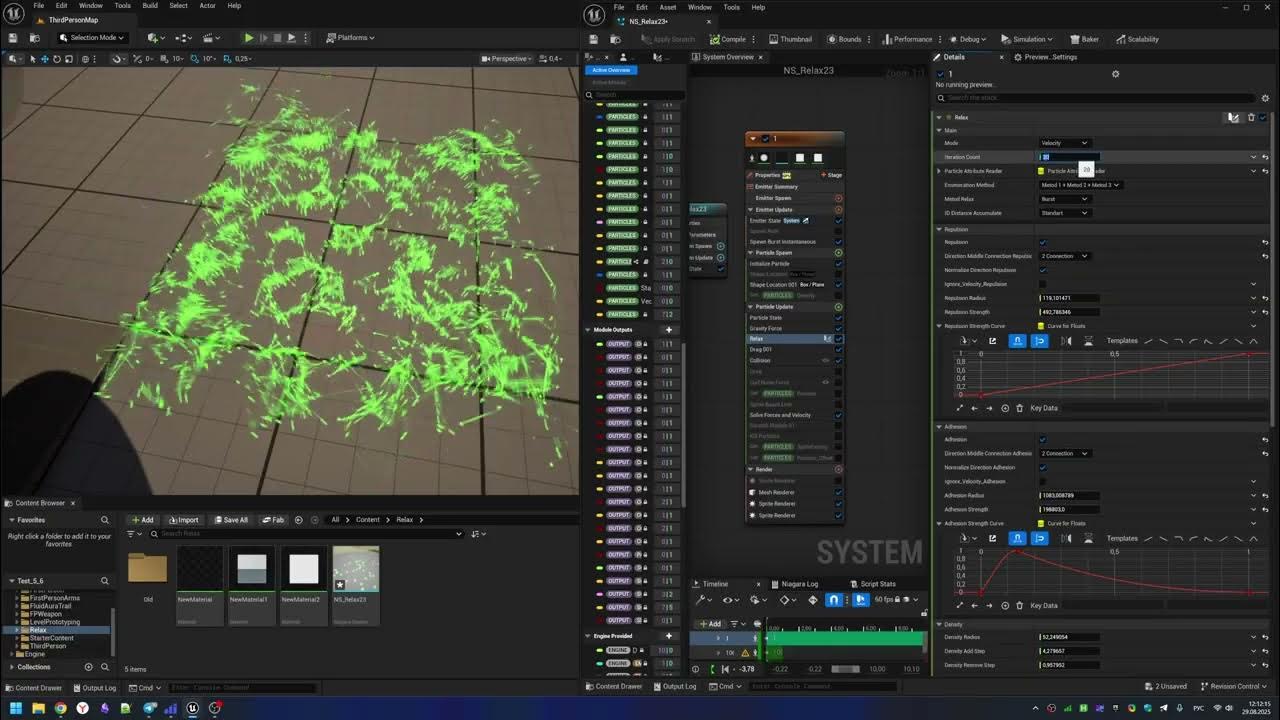1280x720 pixels.
Task: Toggle the Spawn Burst Instantaneous checkbox
Action: coord(838,242)
